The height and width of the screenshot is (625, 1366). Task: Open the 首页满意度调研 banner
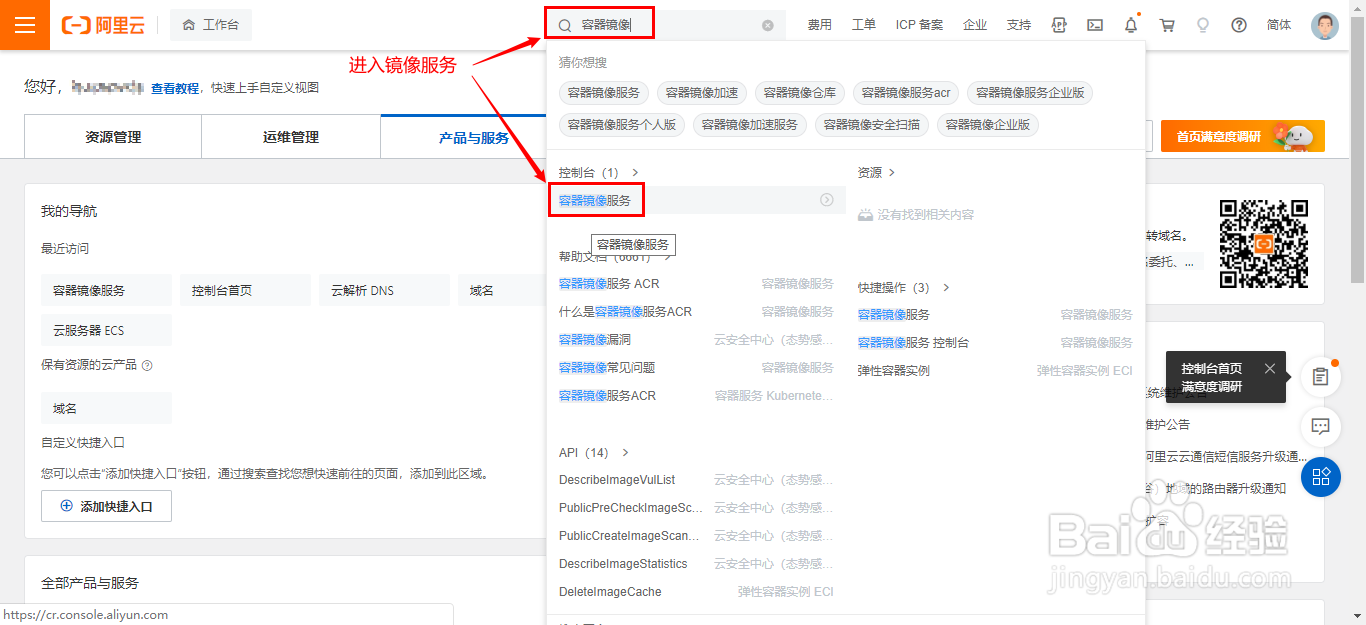tap(1242, 136)
